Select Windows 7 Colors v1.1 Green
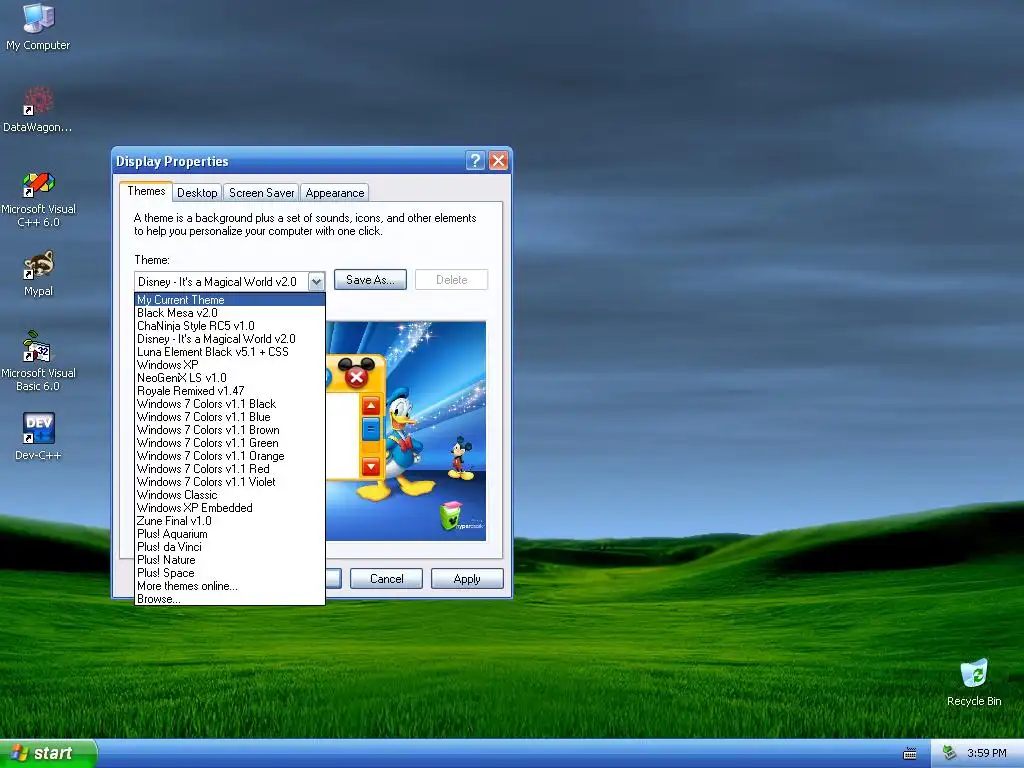Image resolution: width=1024 pixels, height=768 pixels. pos(230,443)
